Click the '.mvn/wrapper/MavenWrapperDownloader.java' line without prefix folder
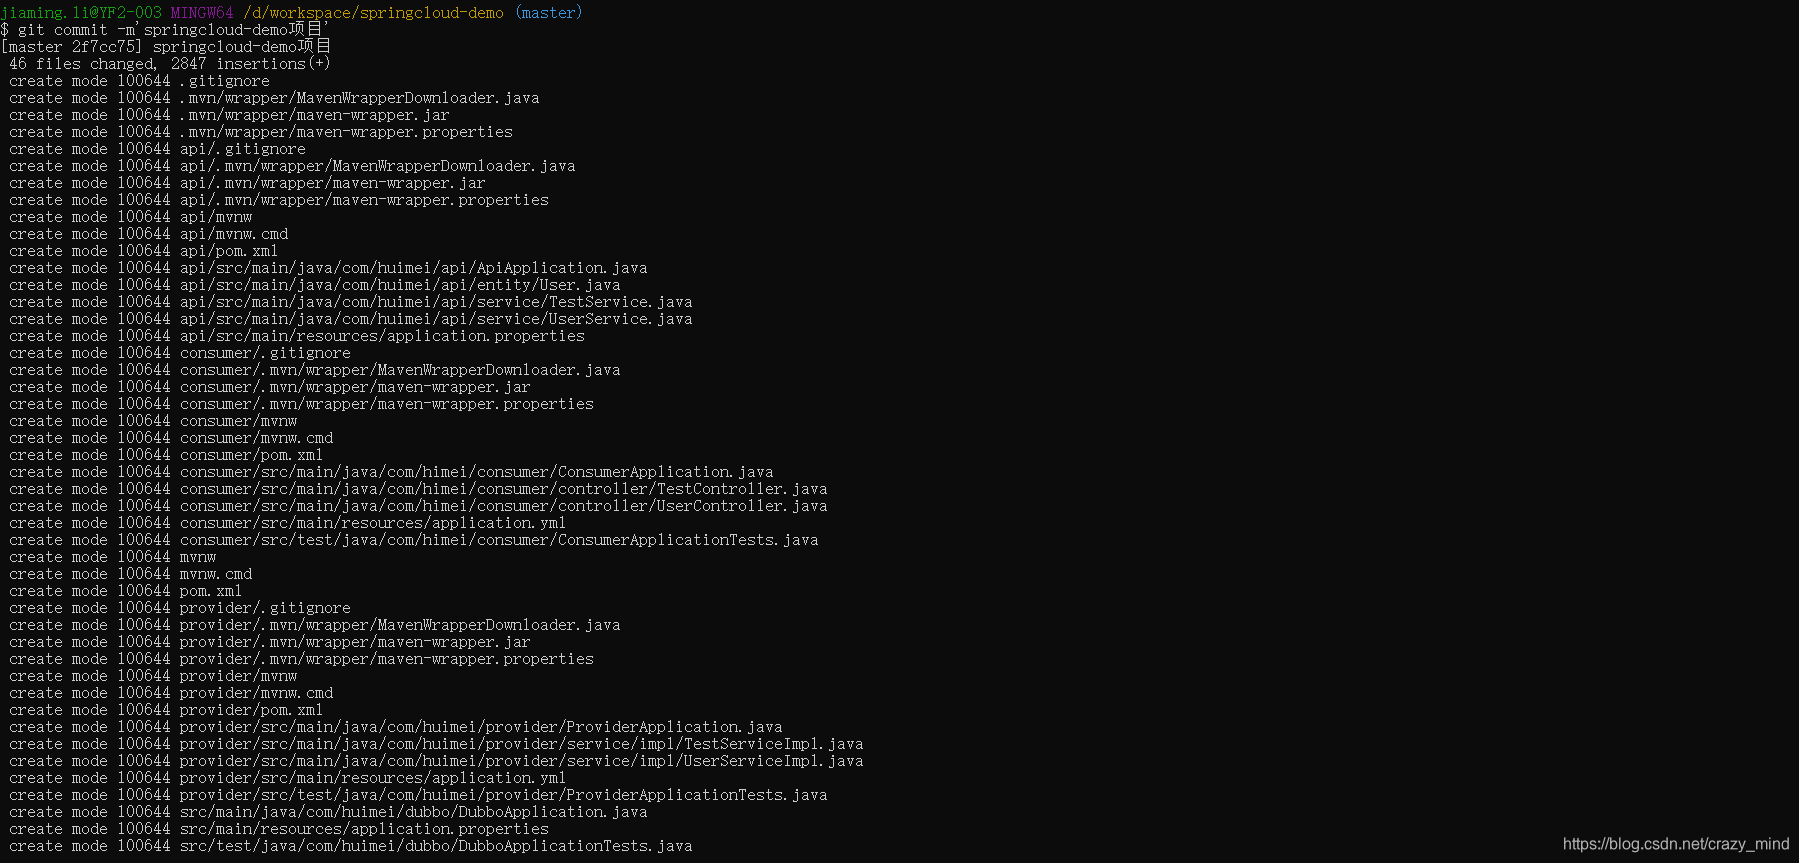The height and width of the screenshot is (863, 1799). pyautogui.click(x=274, y=98)
